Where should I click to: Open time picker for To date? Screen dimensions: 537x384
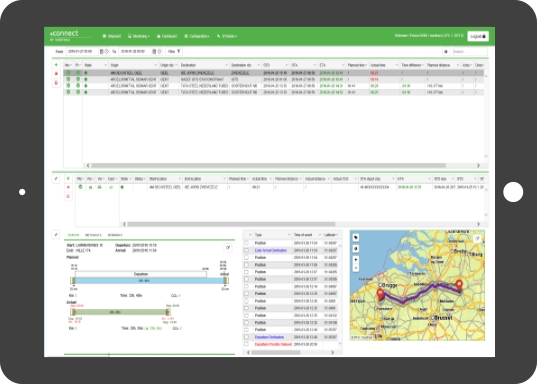(x=159, y=51)
